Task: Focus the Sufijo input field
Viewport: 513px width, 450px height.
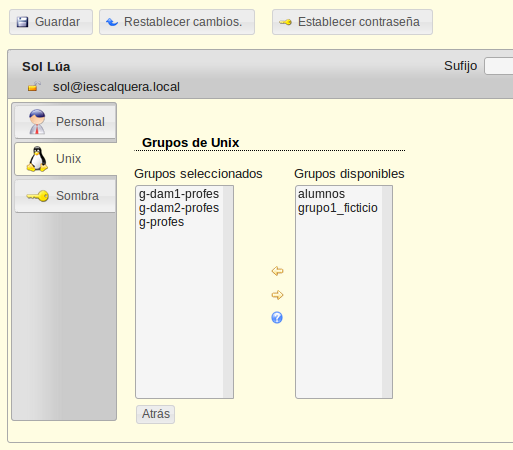Action: click(x=499, y=66)
